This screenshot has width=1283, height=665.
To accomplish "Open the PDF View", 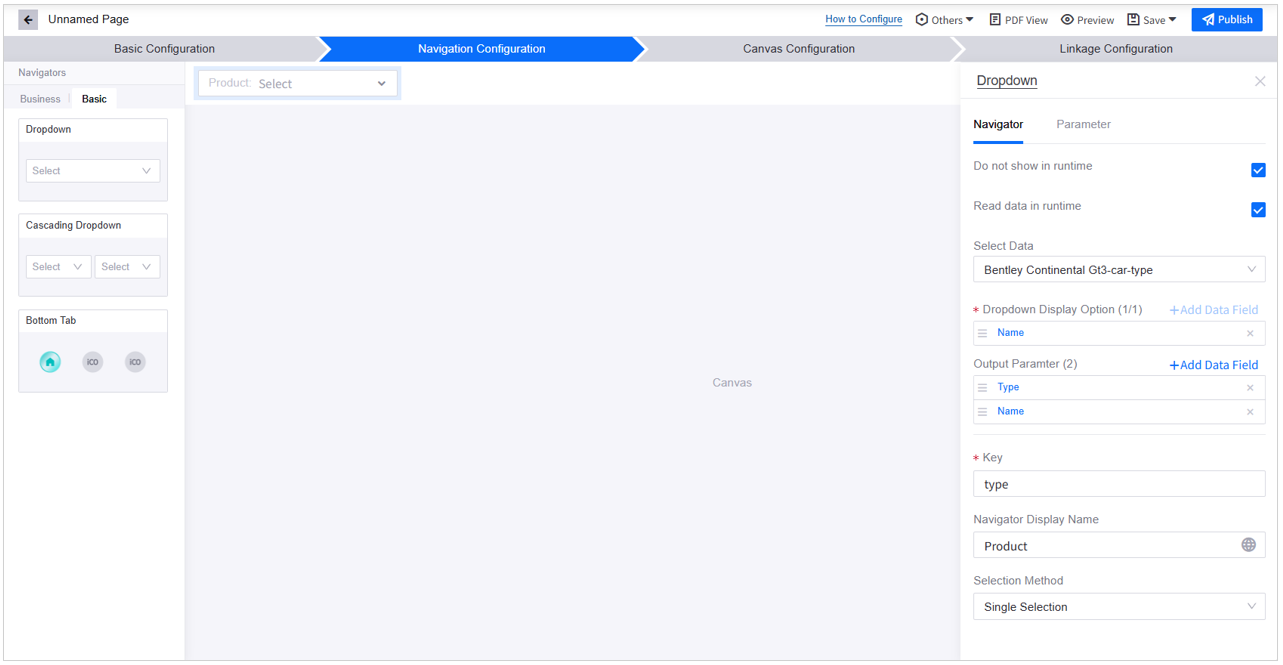I will click(x=1018, y=20).
